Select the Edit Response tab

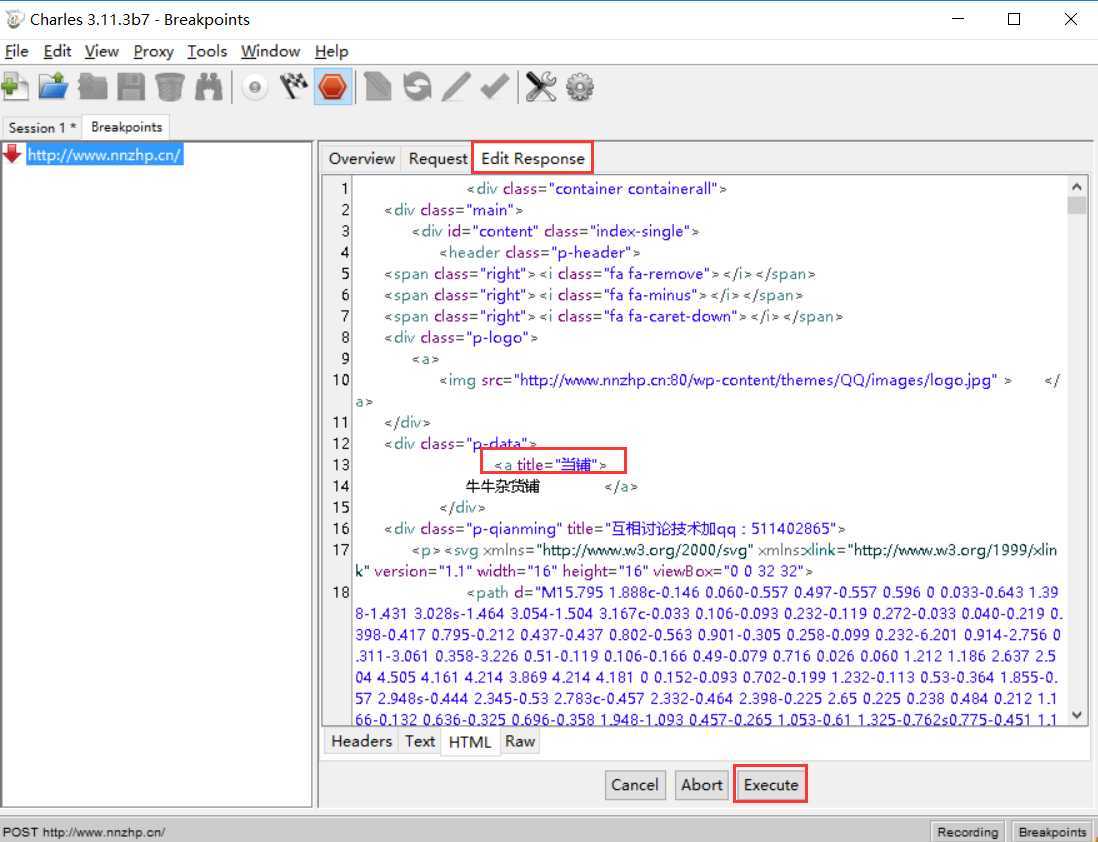[x=533, y=158]
